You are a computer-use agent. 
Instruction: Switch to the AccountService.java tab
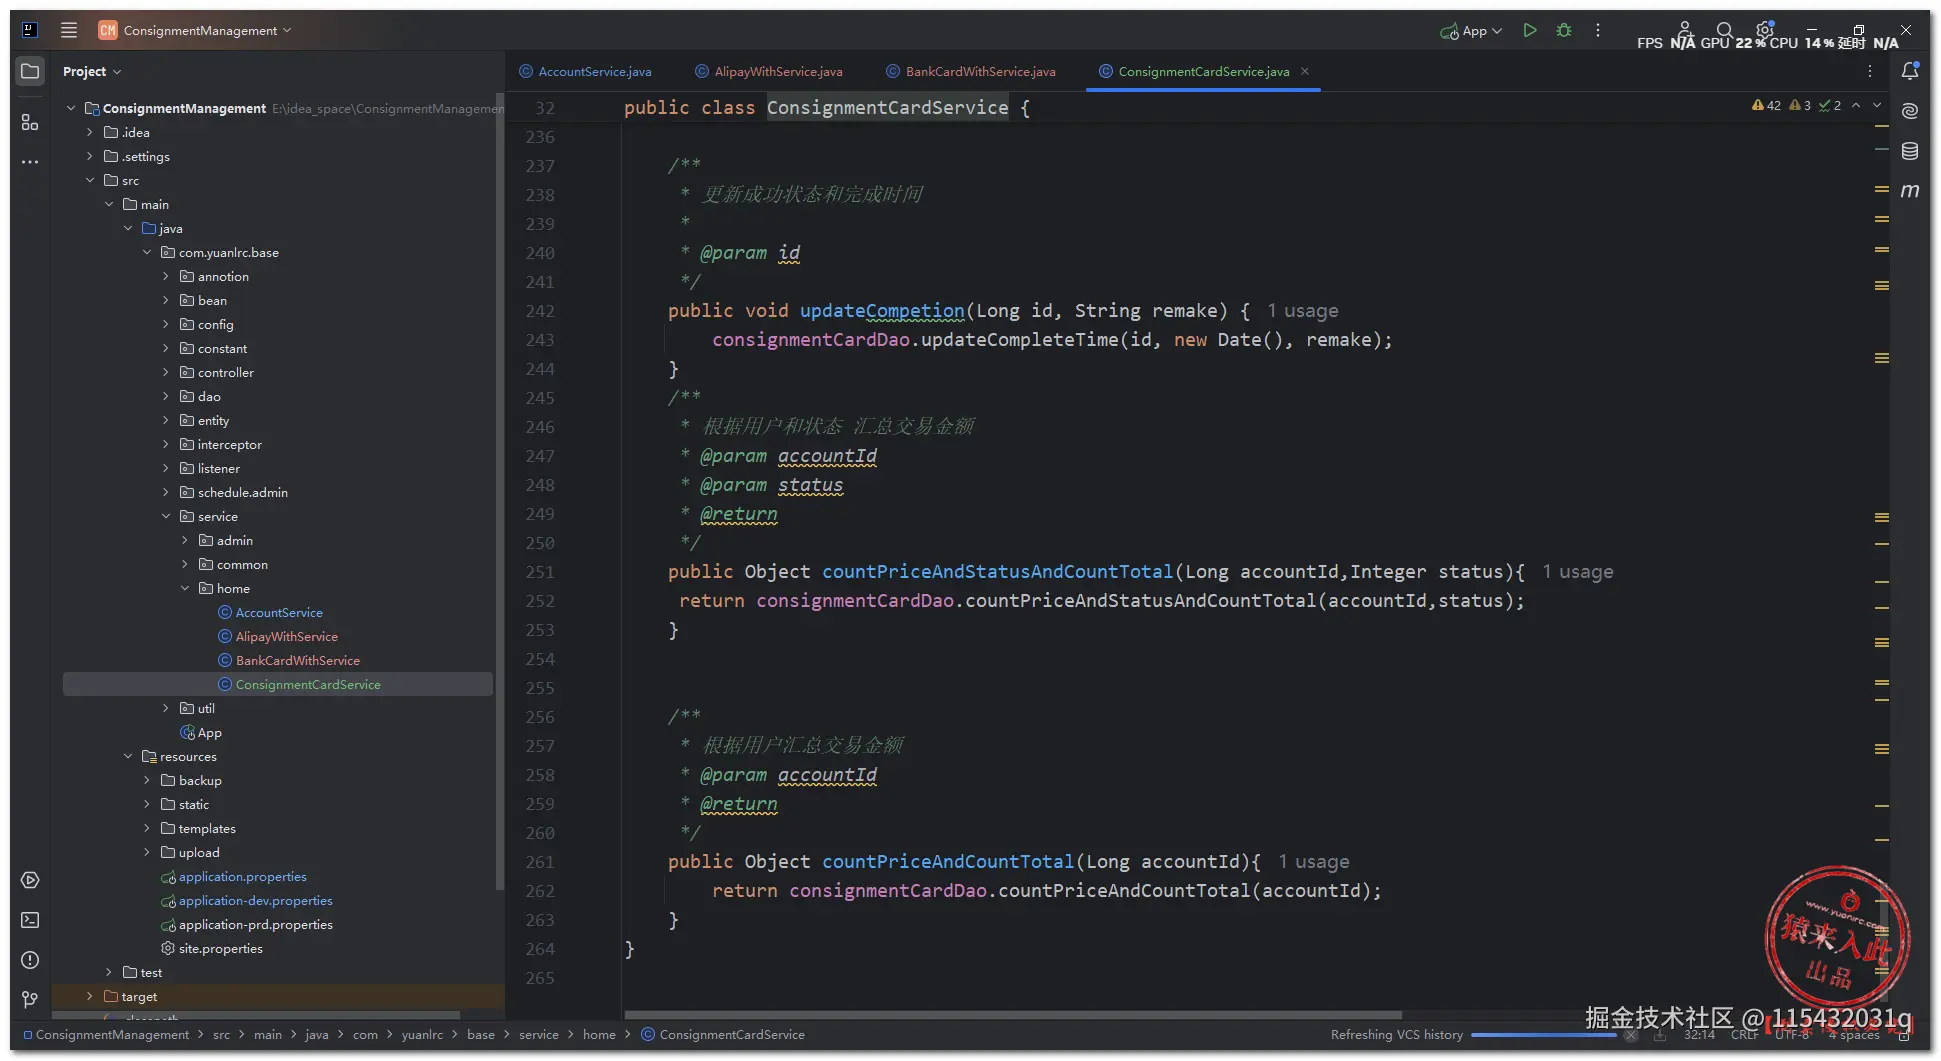click(586, 71)
